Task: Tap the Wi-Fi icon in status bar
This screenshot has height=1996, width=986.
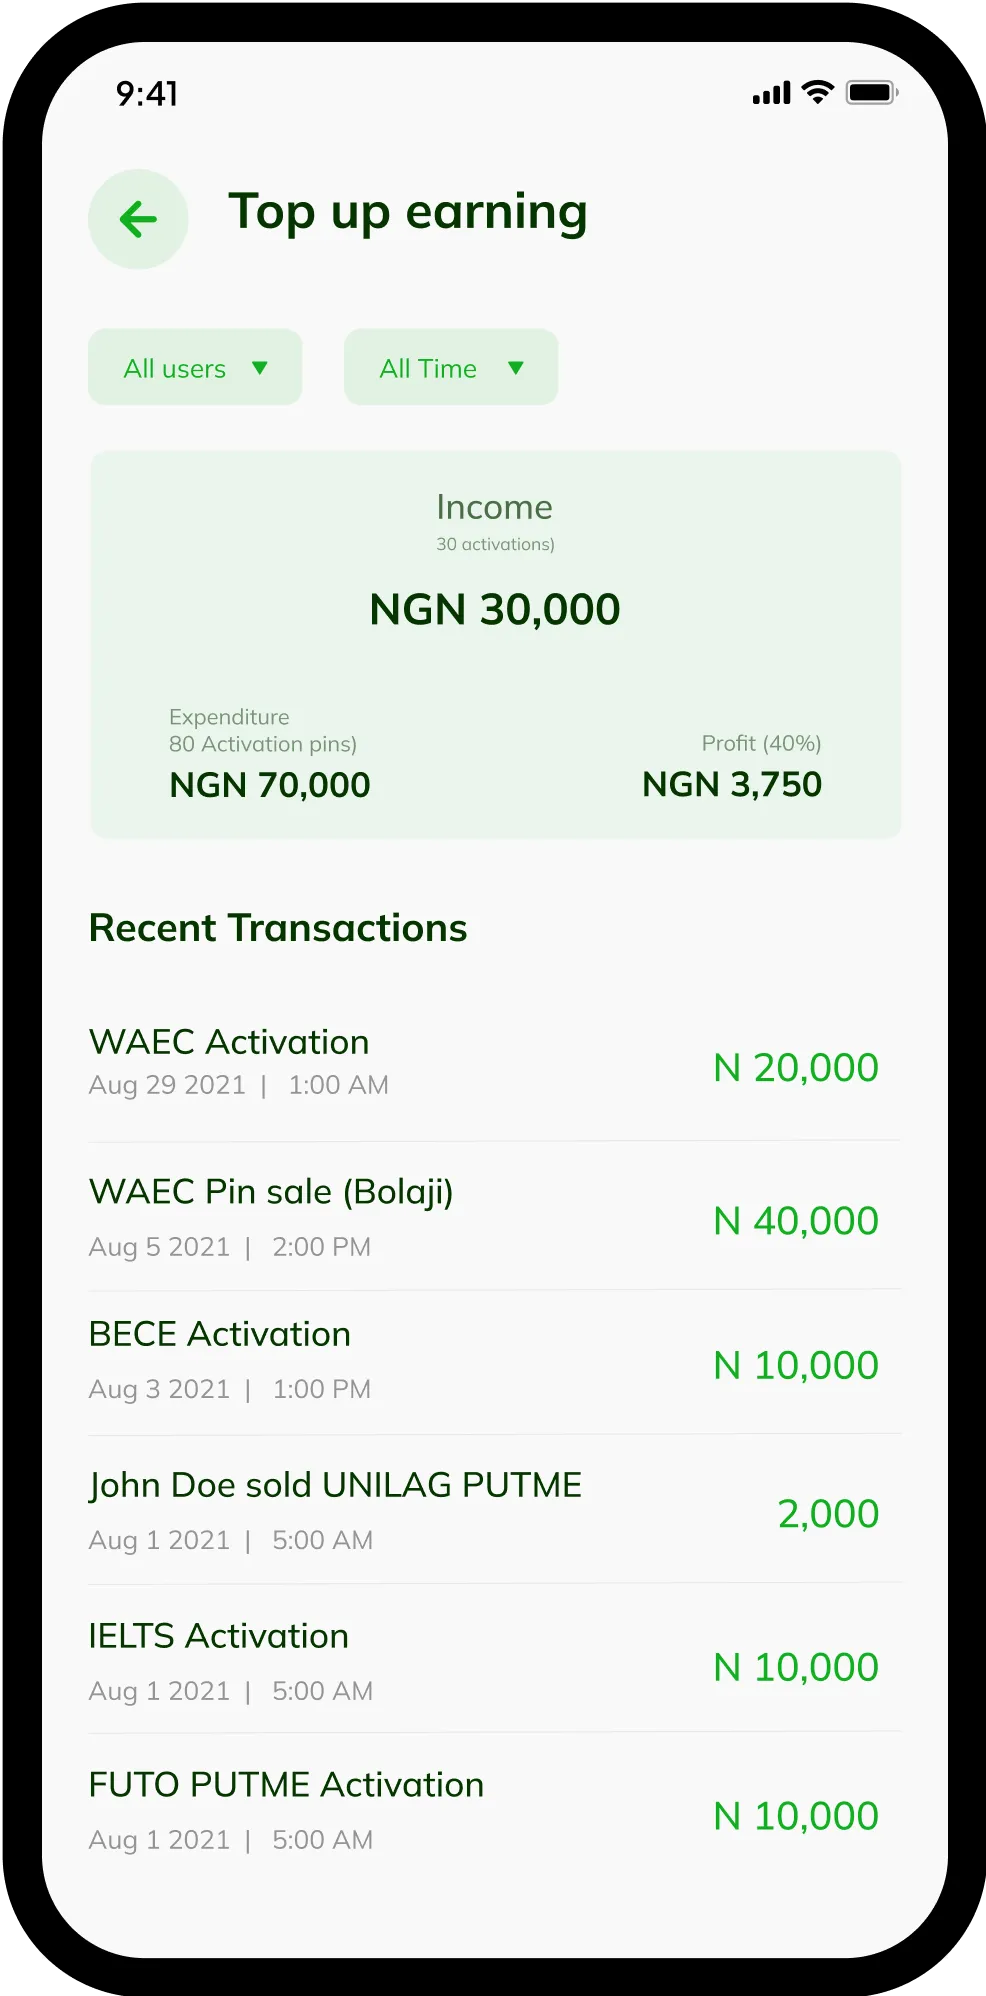Action: [818, 92]
